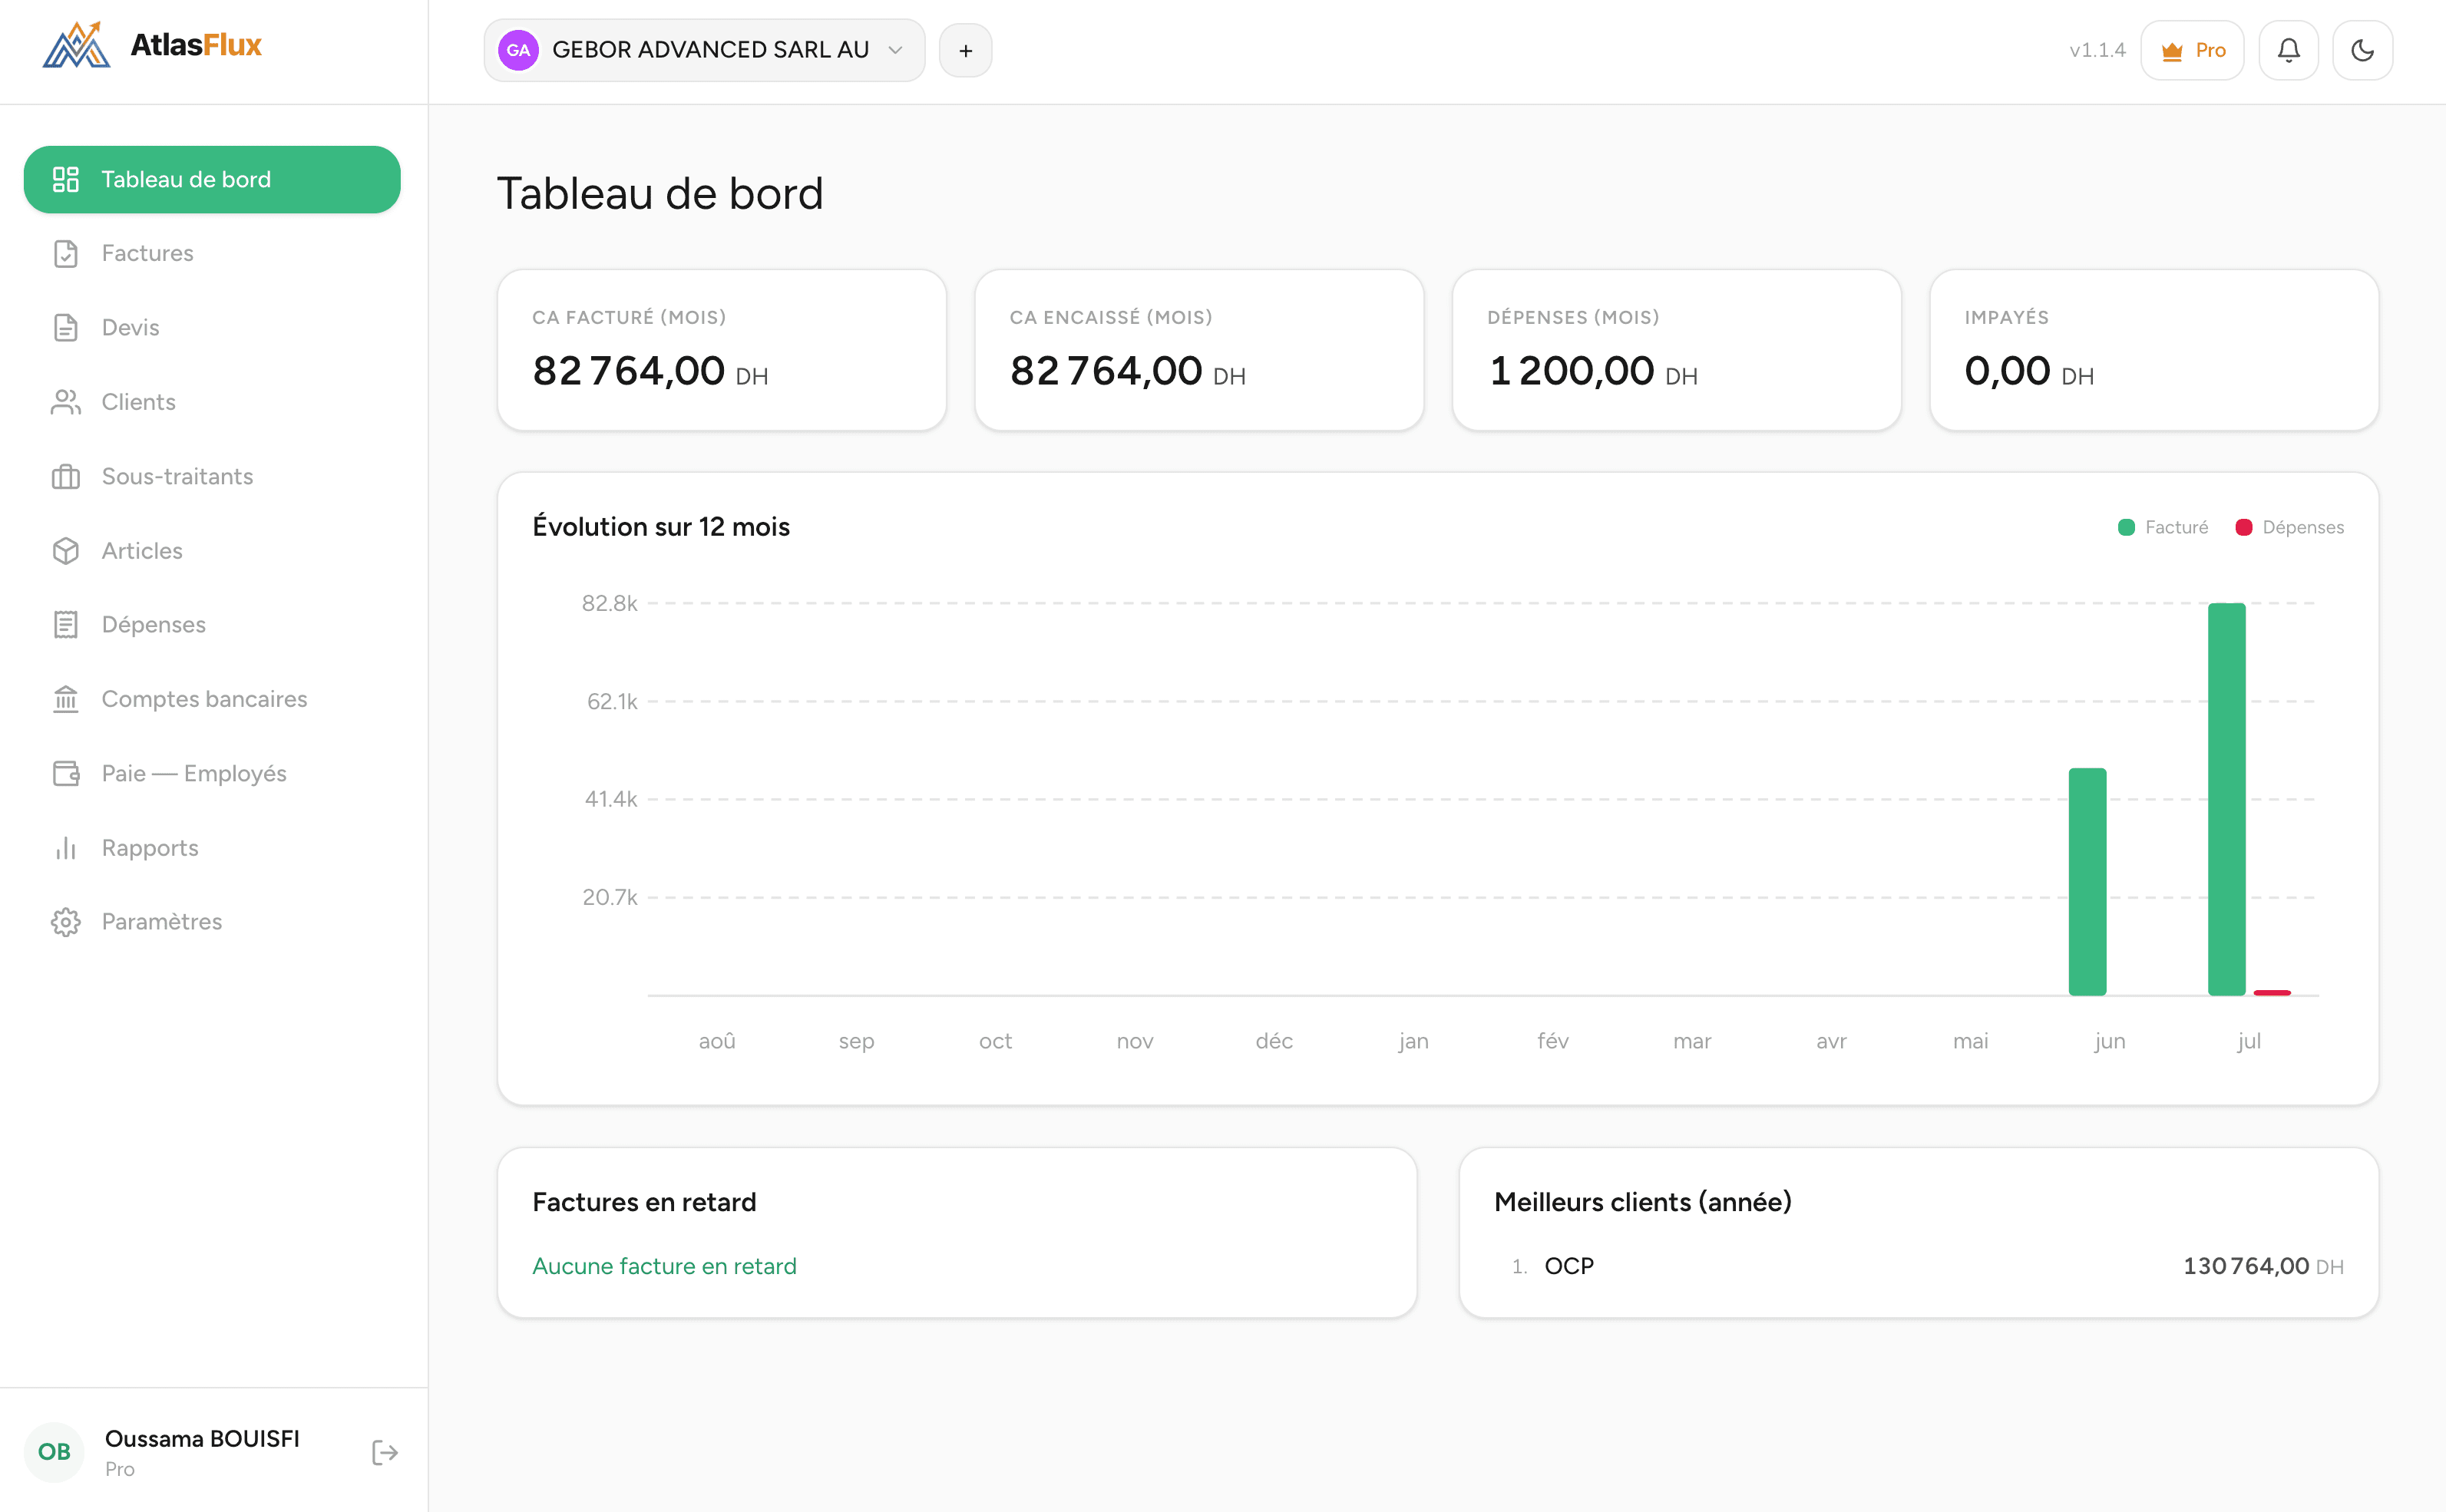Click the CA ENCAISSÉ (MOIS) card
This screenshot has height=1512, width=2446.
point(1199,350)
